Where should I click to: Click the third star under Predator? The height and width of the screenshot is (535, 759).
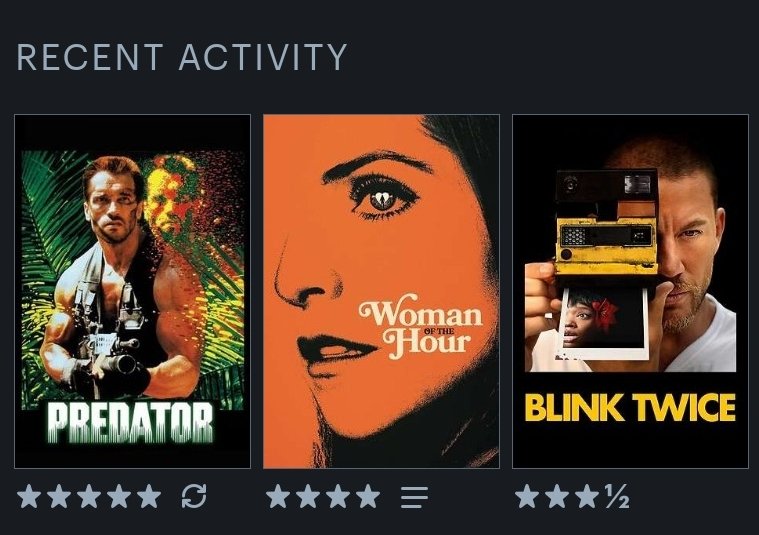point(89,496)
